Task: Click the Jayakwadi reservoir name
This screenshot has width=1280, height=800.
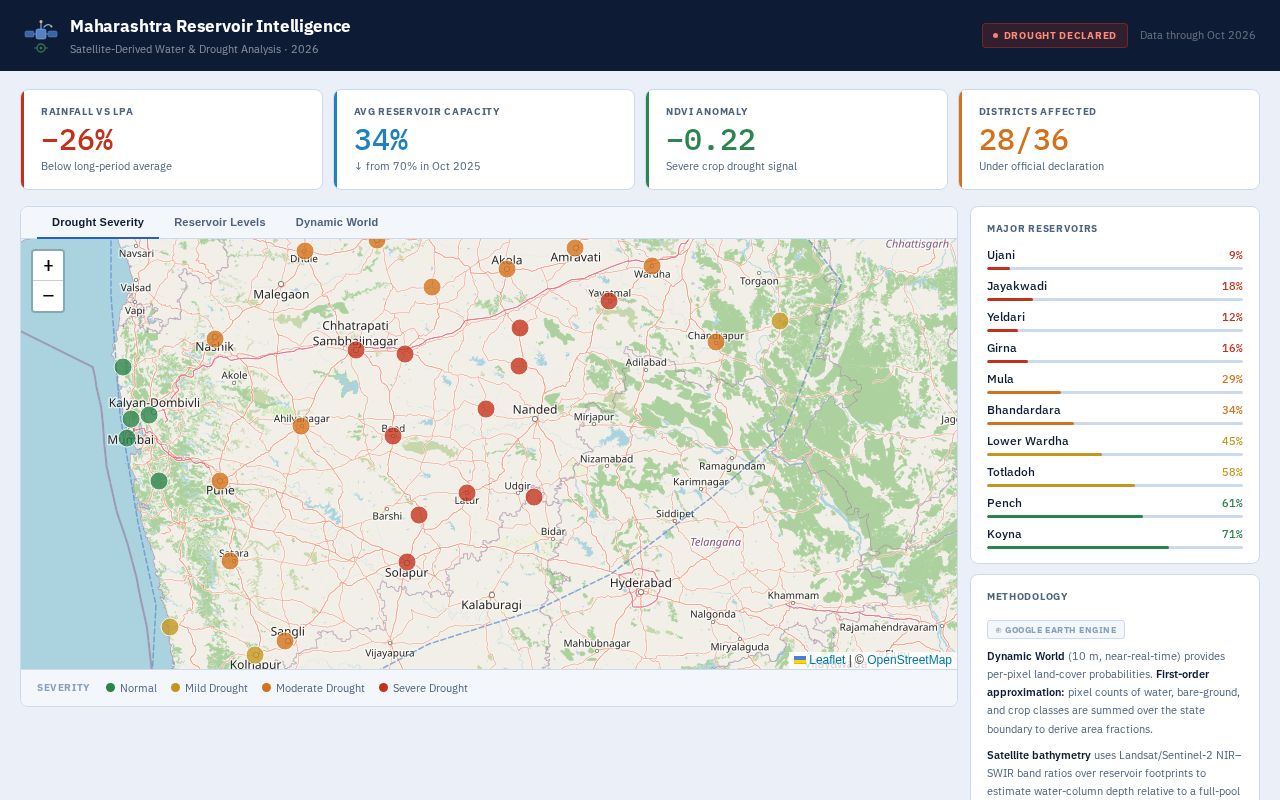Action: [1017, 286]
